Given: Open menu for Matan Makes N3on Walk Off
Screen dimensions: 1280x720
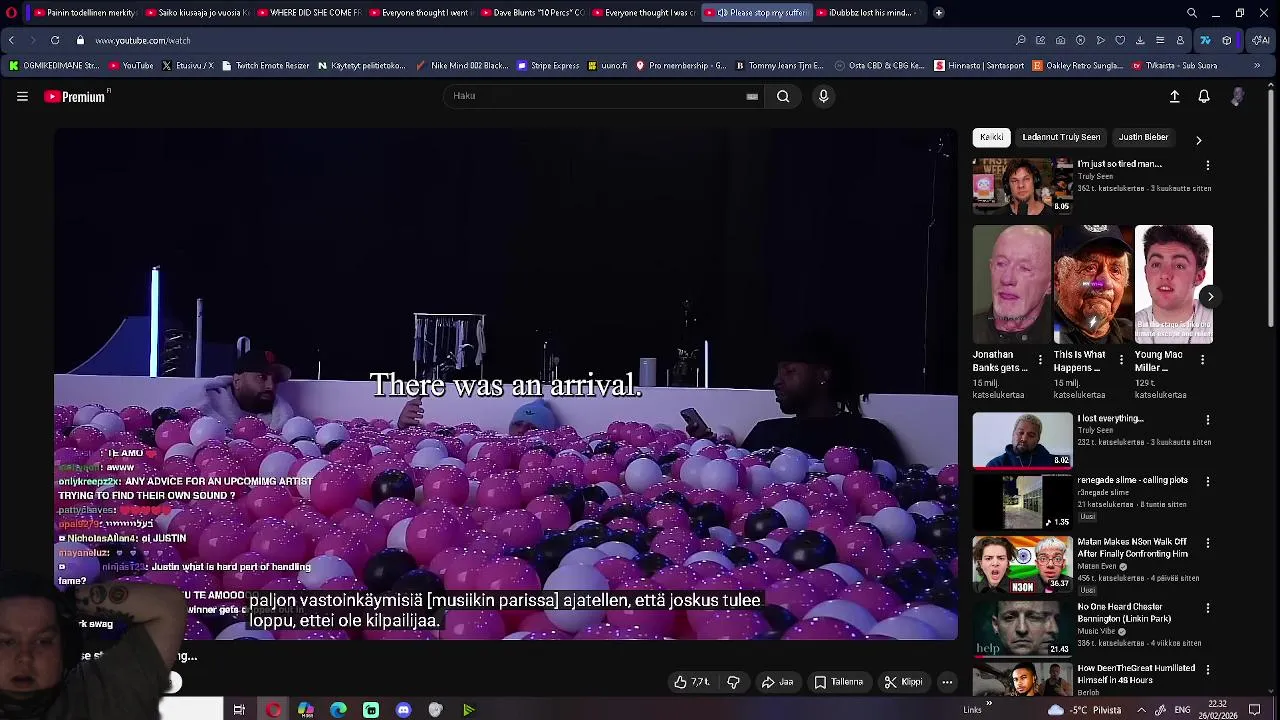Looking at the screenshot, I should (x=1207, y=543).
